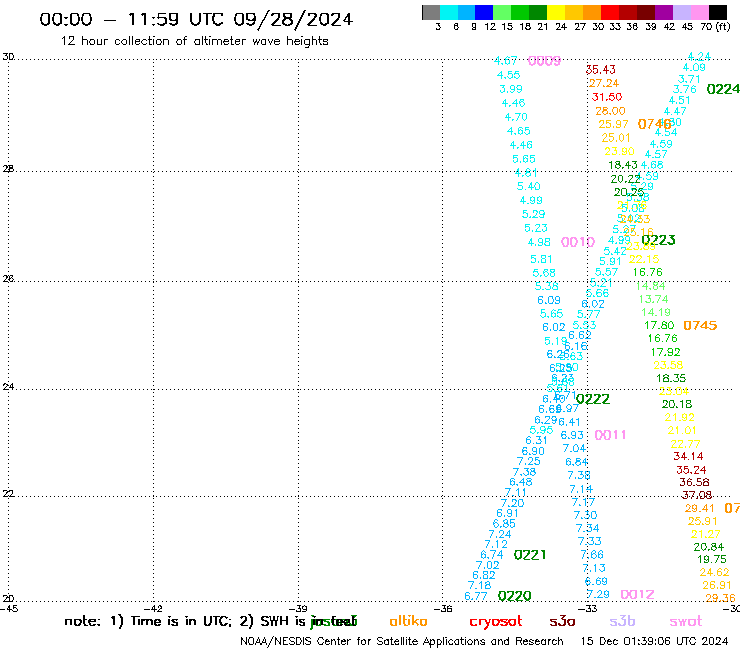
Task: Click the "cryosat" satellite legend label
Action: coord(496,622)
